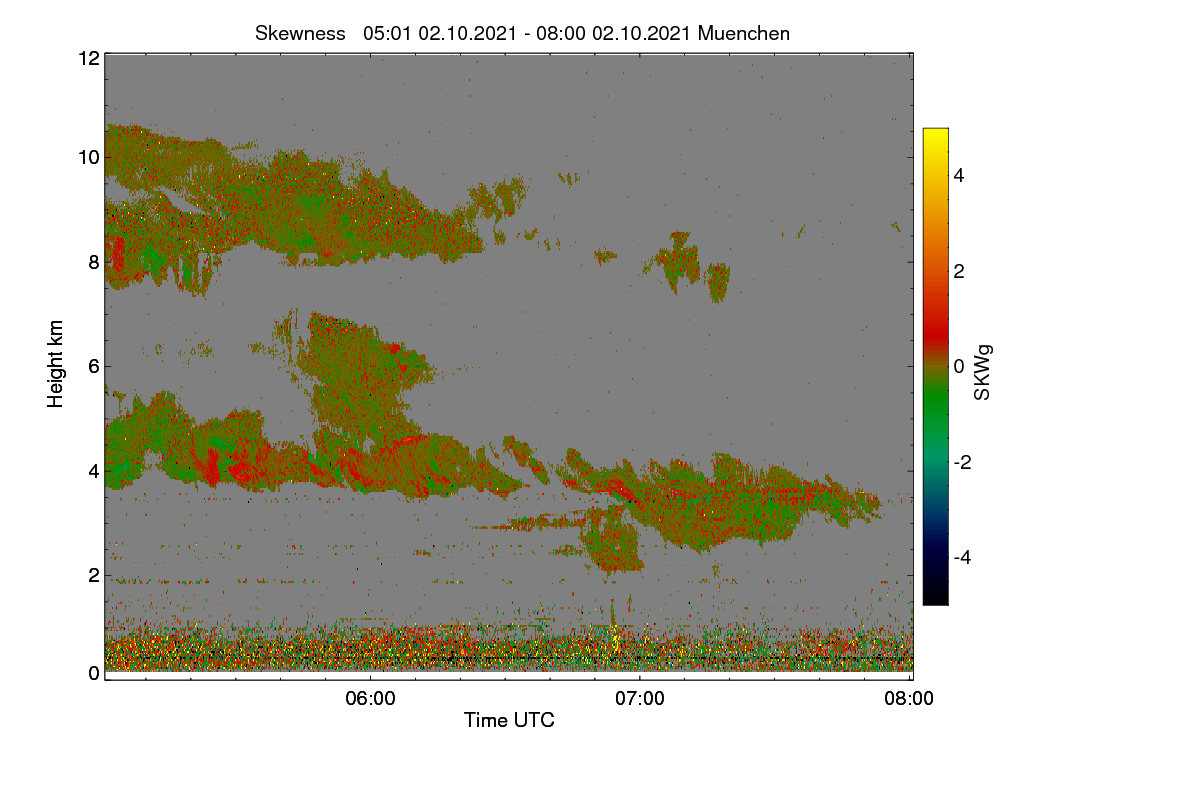Click the 0 height axis label
Screen dimensions: 1200x800
[93, 673]
